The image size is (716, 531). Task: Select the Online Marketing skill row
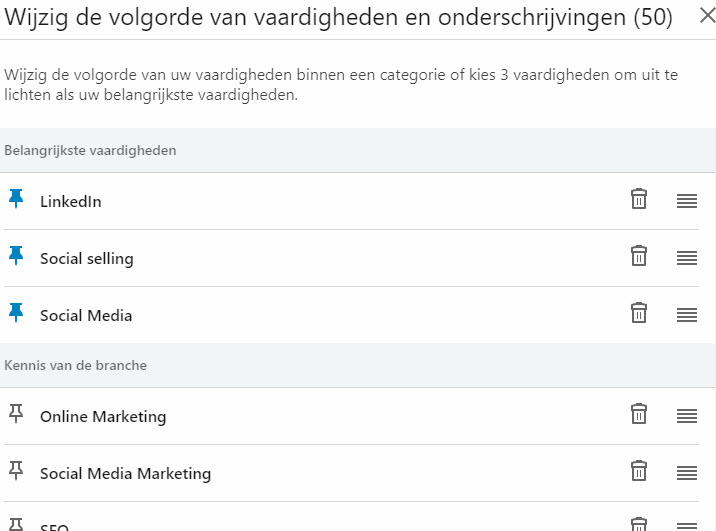(103, 417)
